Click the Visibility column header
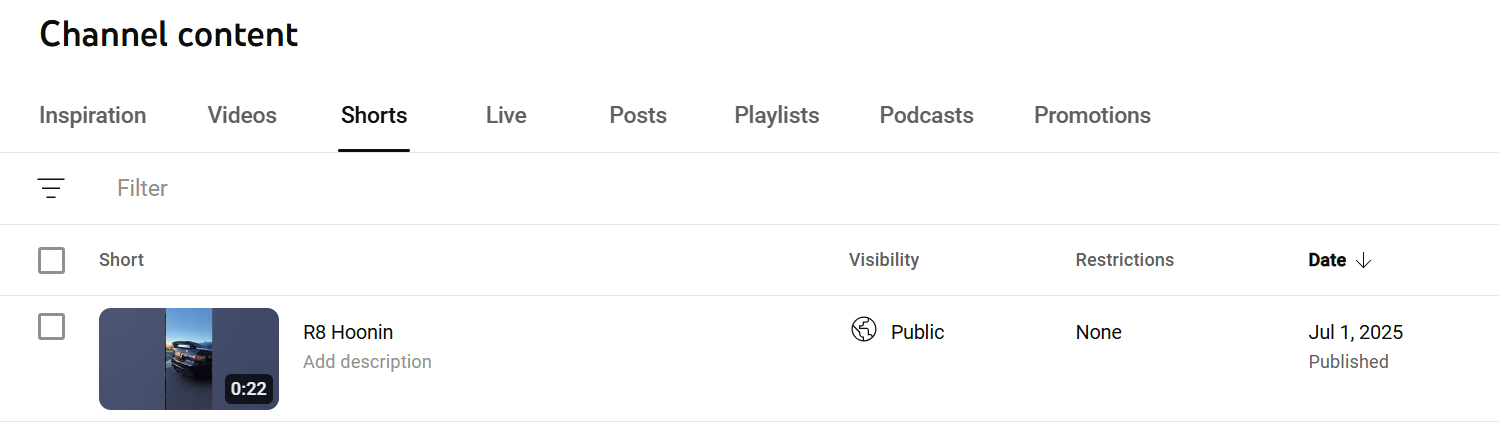The width and height of the screenshot is (1499, 432). click(x=884, y=260)
